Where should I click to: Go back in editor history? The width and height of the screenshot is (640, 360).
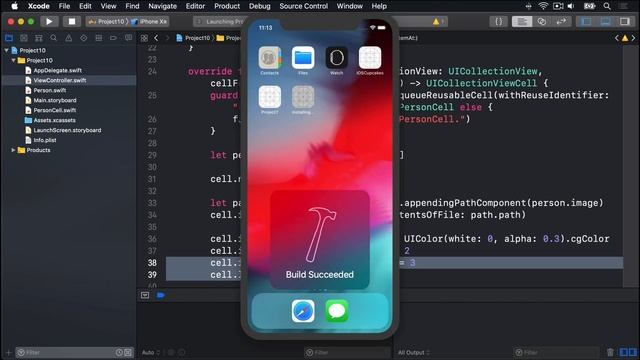click(x=156, y=38)
